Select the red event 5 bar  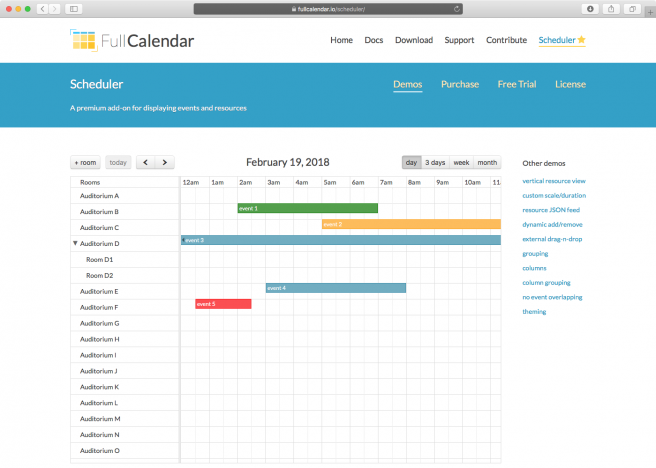(223, 304)
